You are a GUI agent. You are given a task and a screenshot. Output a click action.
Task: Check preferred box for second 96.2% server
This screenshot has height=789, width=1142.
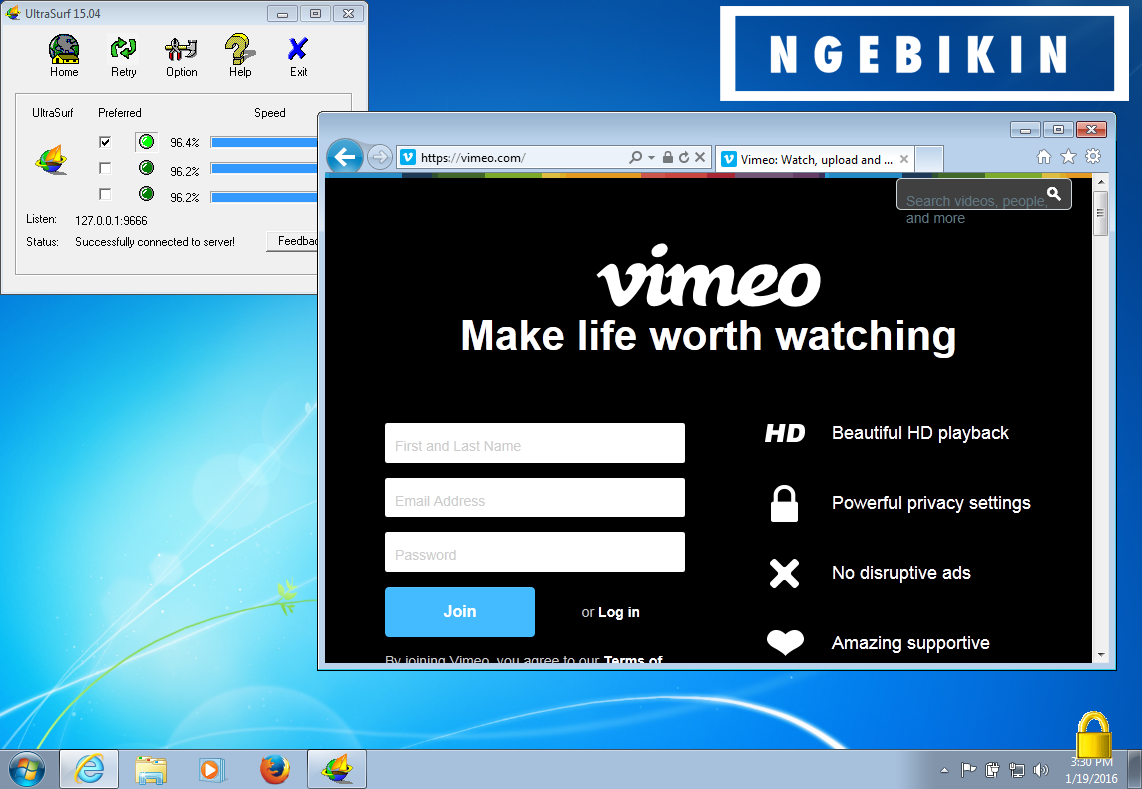(x=105, y=168)
